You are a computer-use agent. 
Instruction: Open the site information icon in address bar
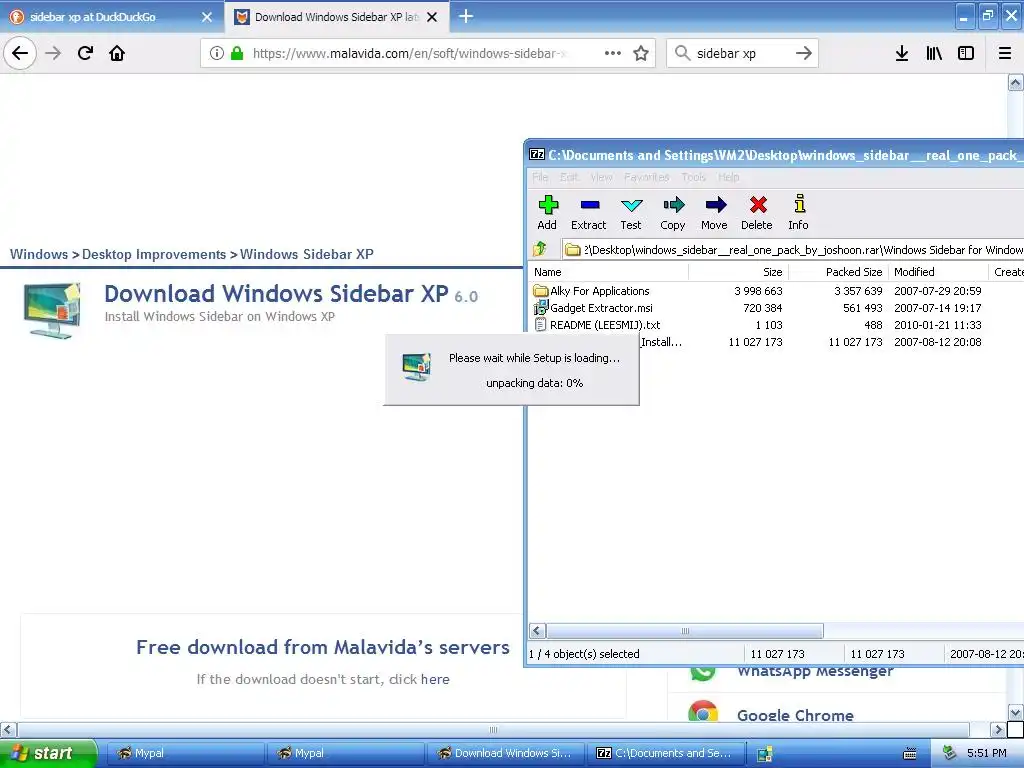(x=217, y=53)
